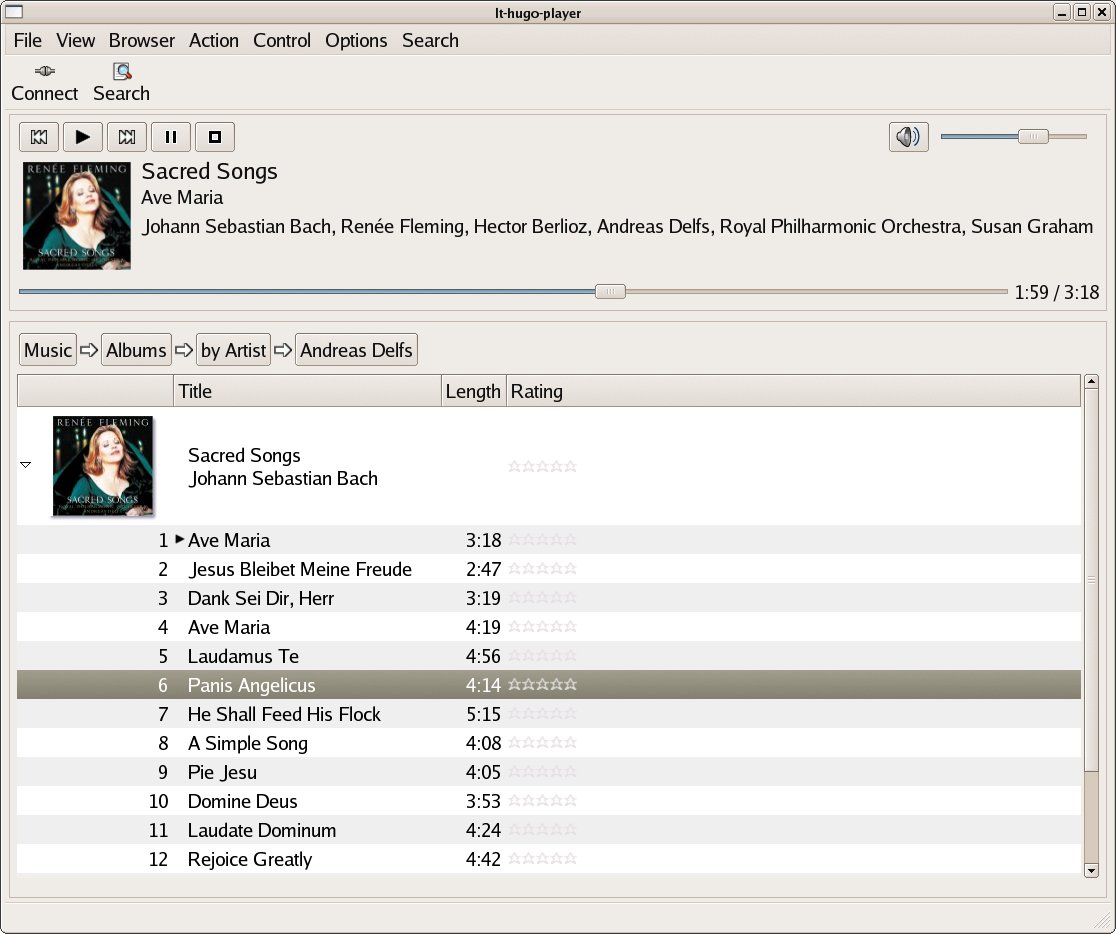Go to the Music breadcrumb

(48, 350)
